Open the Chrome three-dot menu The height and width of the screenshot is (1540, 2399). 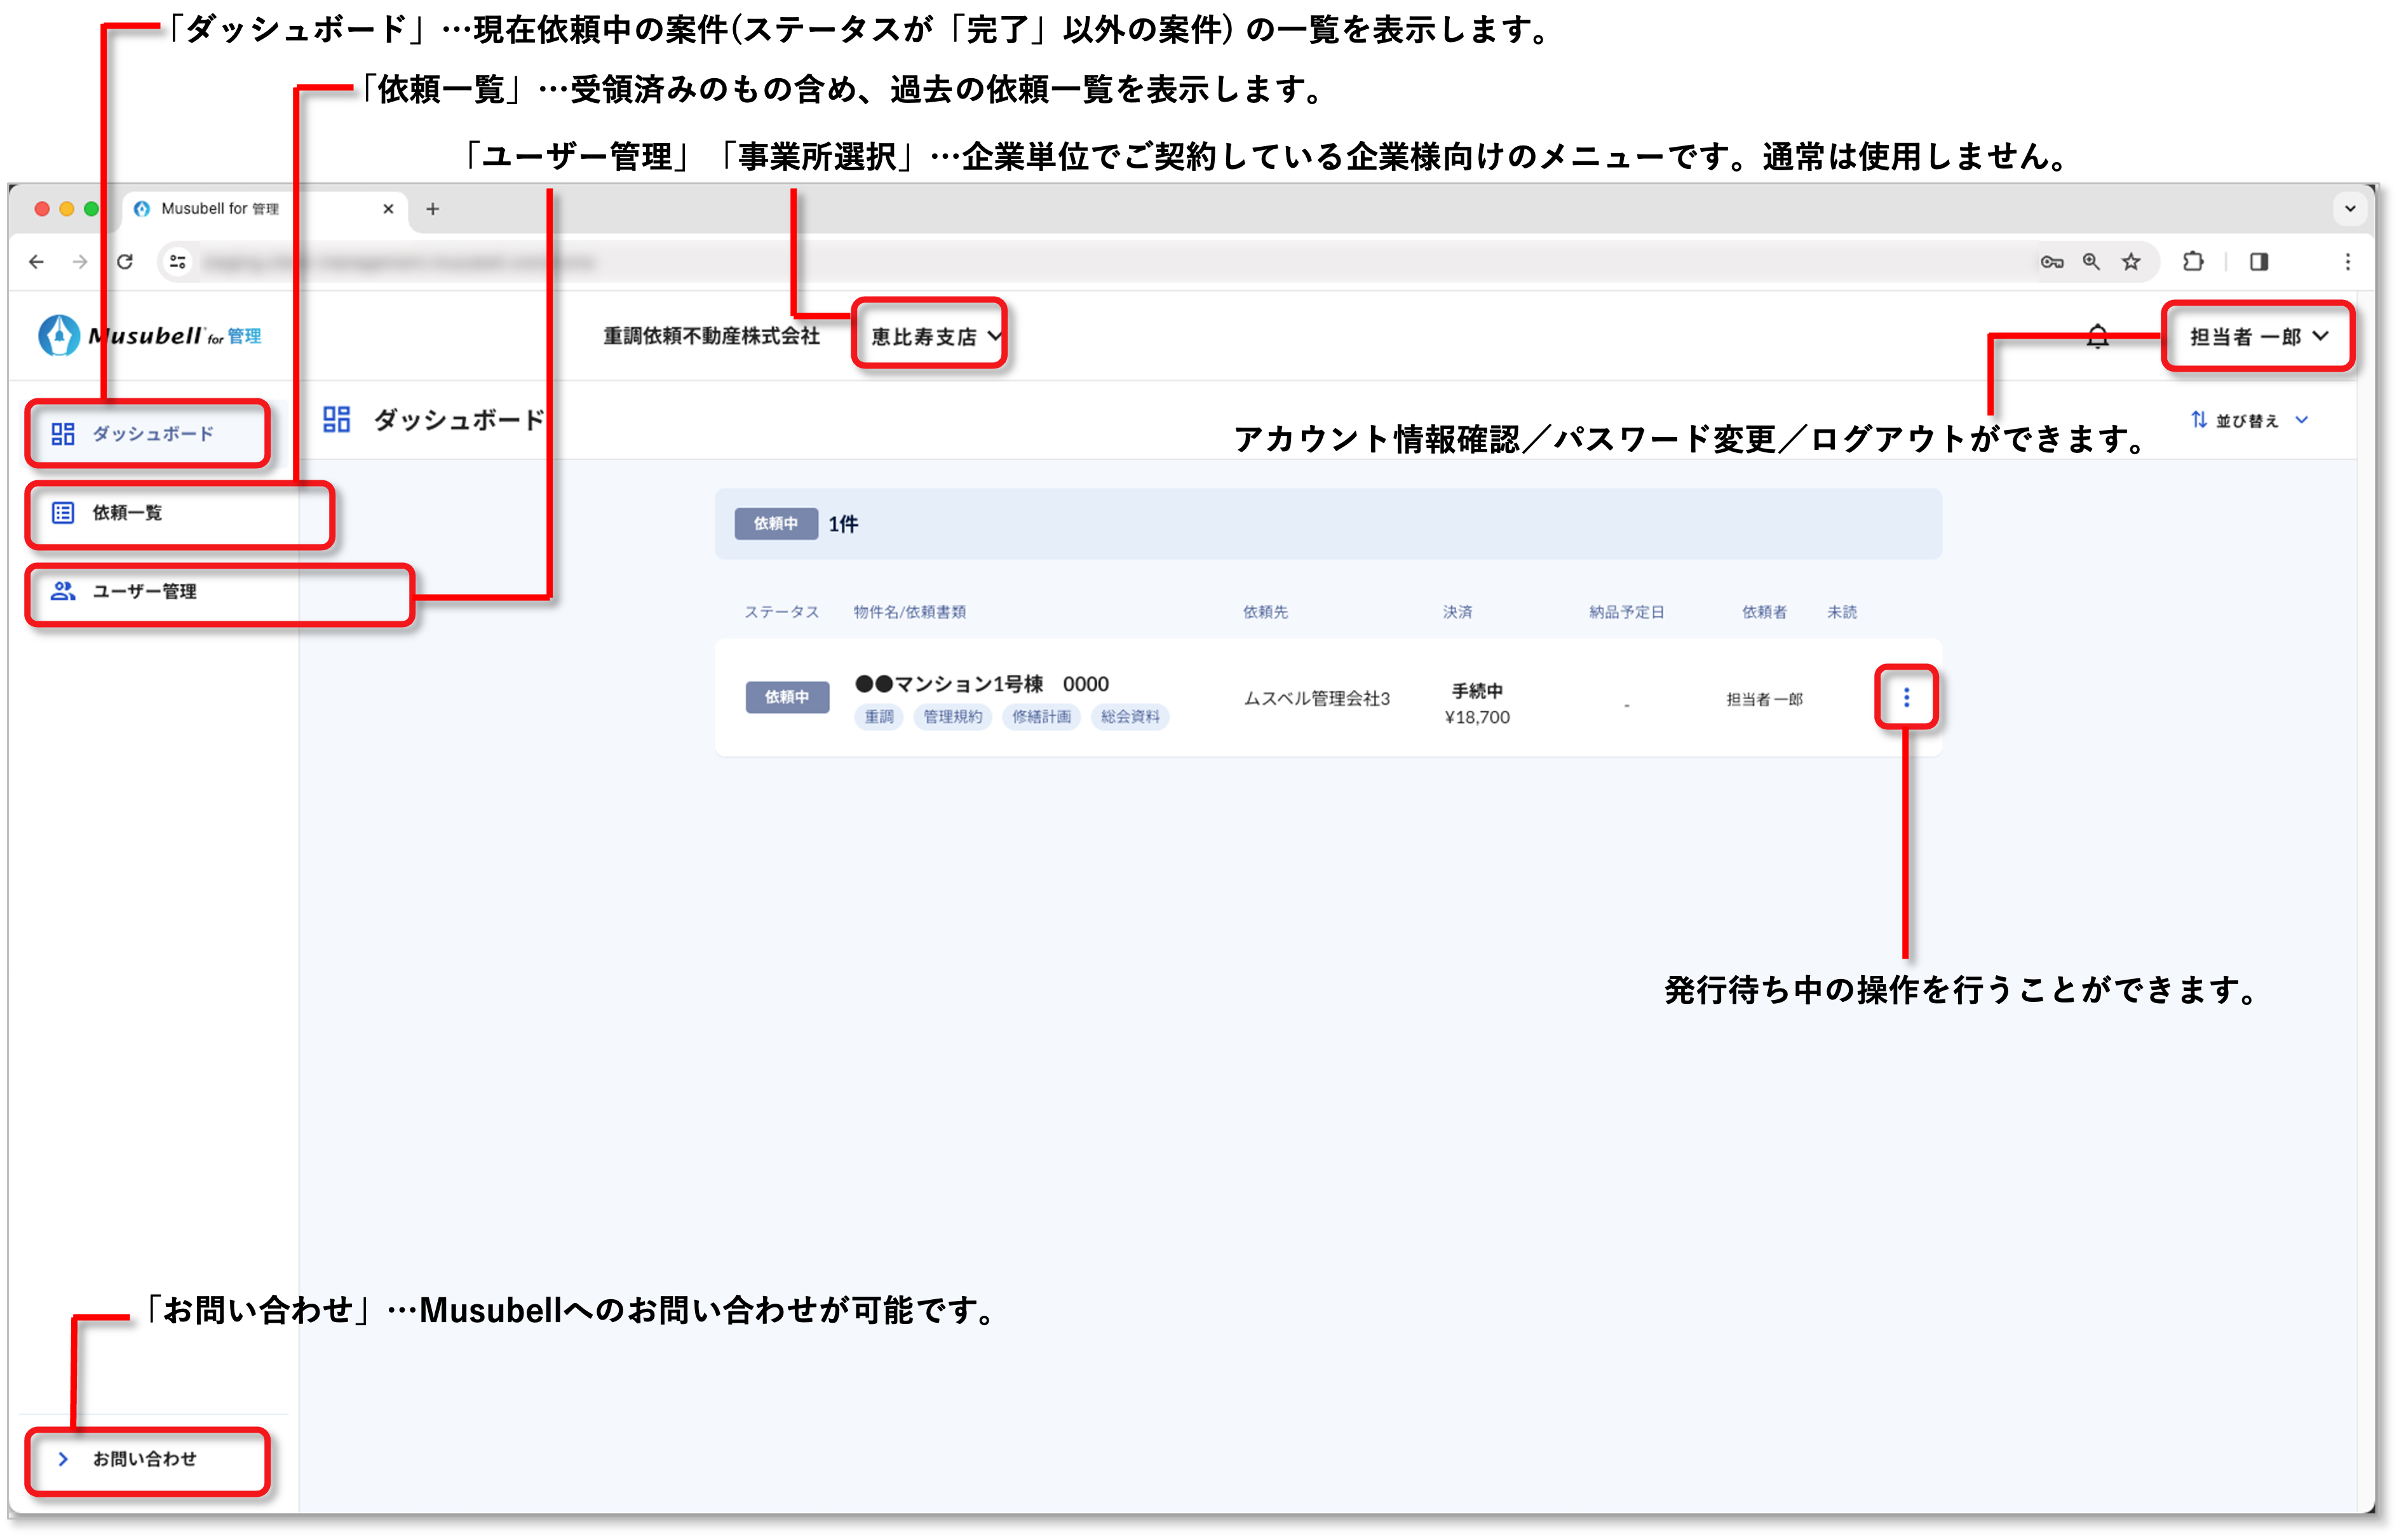click(x=2348, y=262)
